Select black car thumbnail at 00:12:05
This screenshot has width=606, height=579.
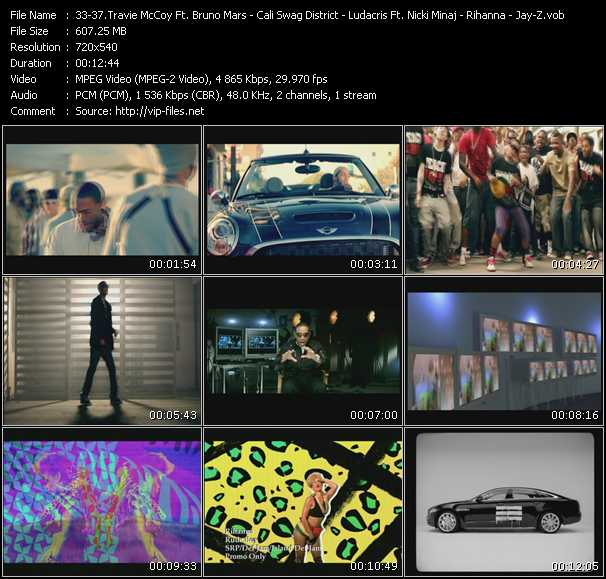[504, 502]
